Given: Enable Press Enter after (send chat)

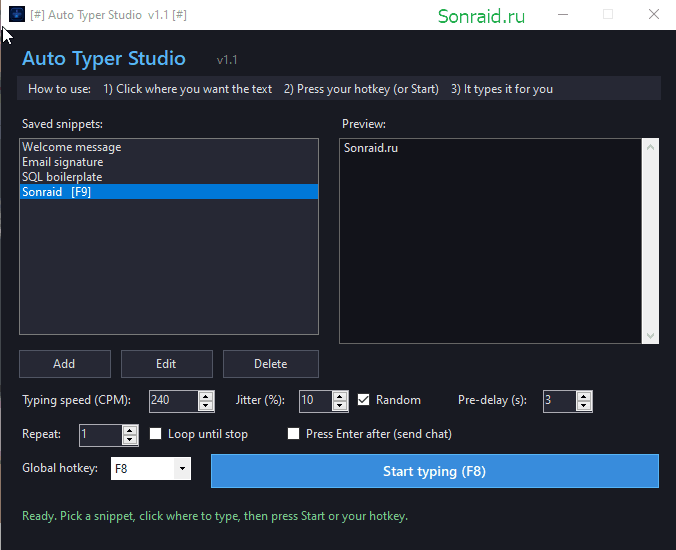Looking at the screenshot, I should pos(294,434).
